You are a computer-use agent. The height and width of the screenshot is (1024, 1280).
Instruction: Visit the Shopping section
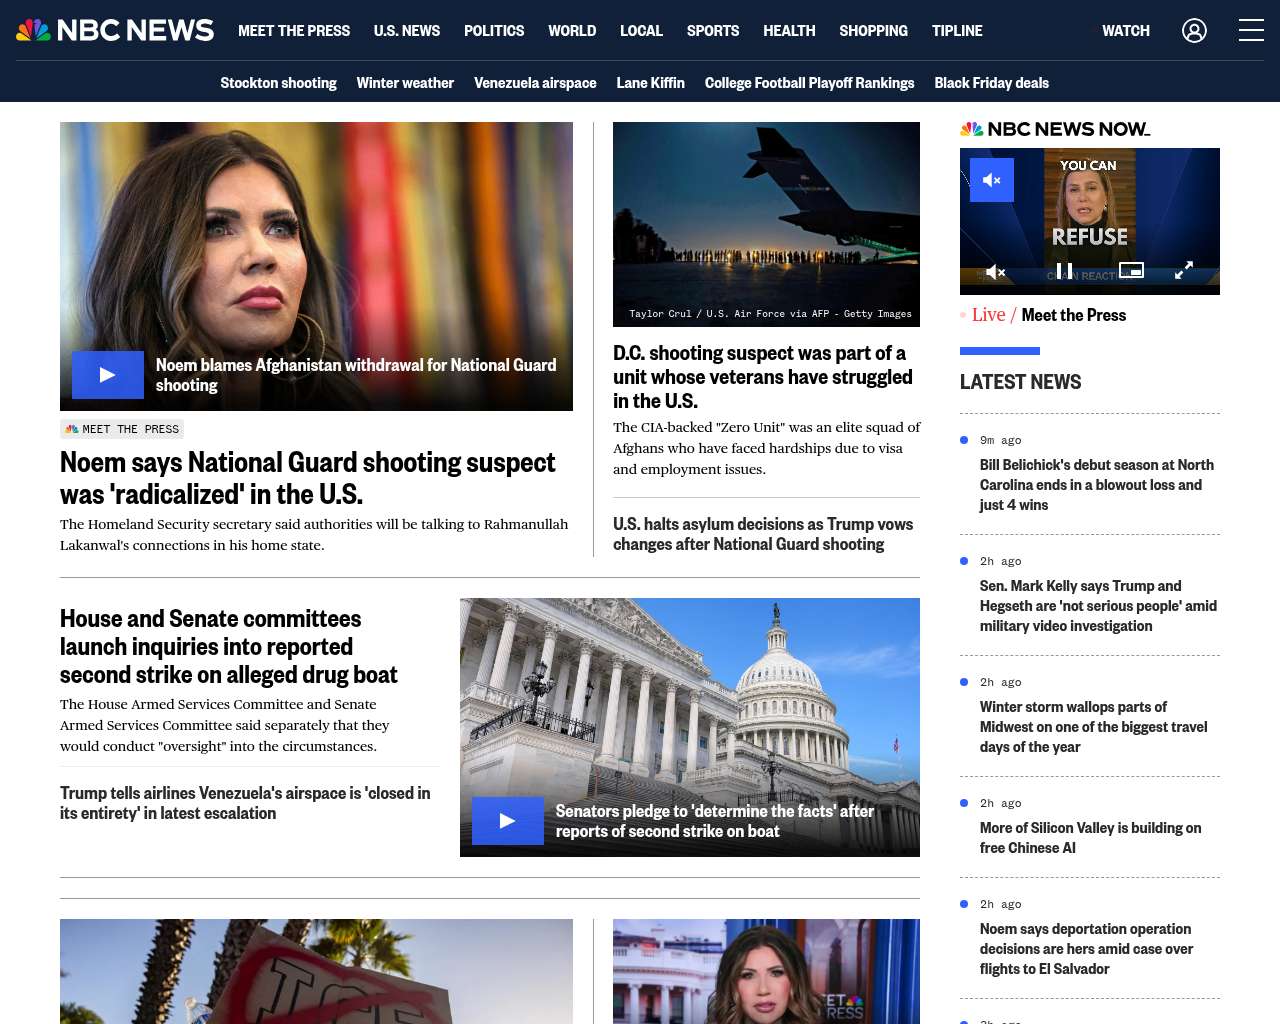(x=873, y=31)
